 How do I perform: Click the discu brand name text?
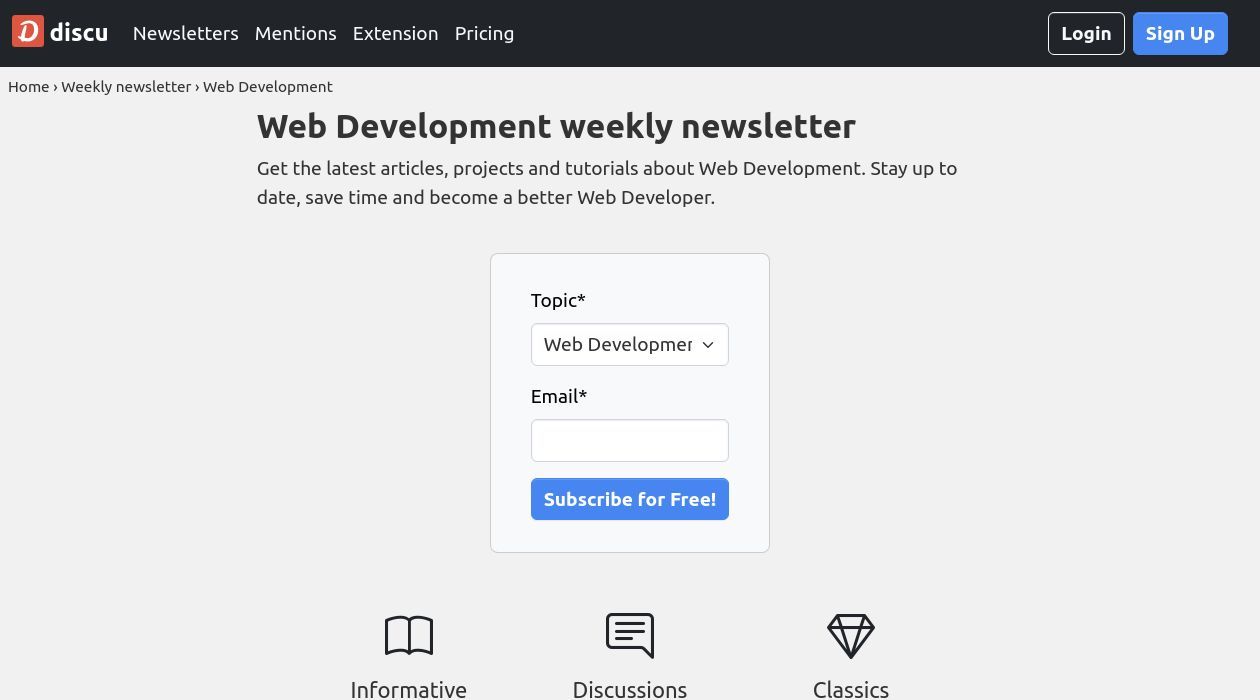point(79,33)
